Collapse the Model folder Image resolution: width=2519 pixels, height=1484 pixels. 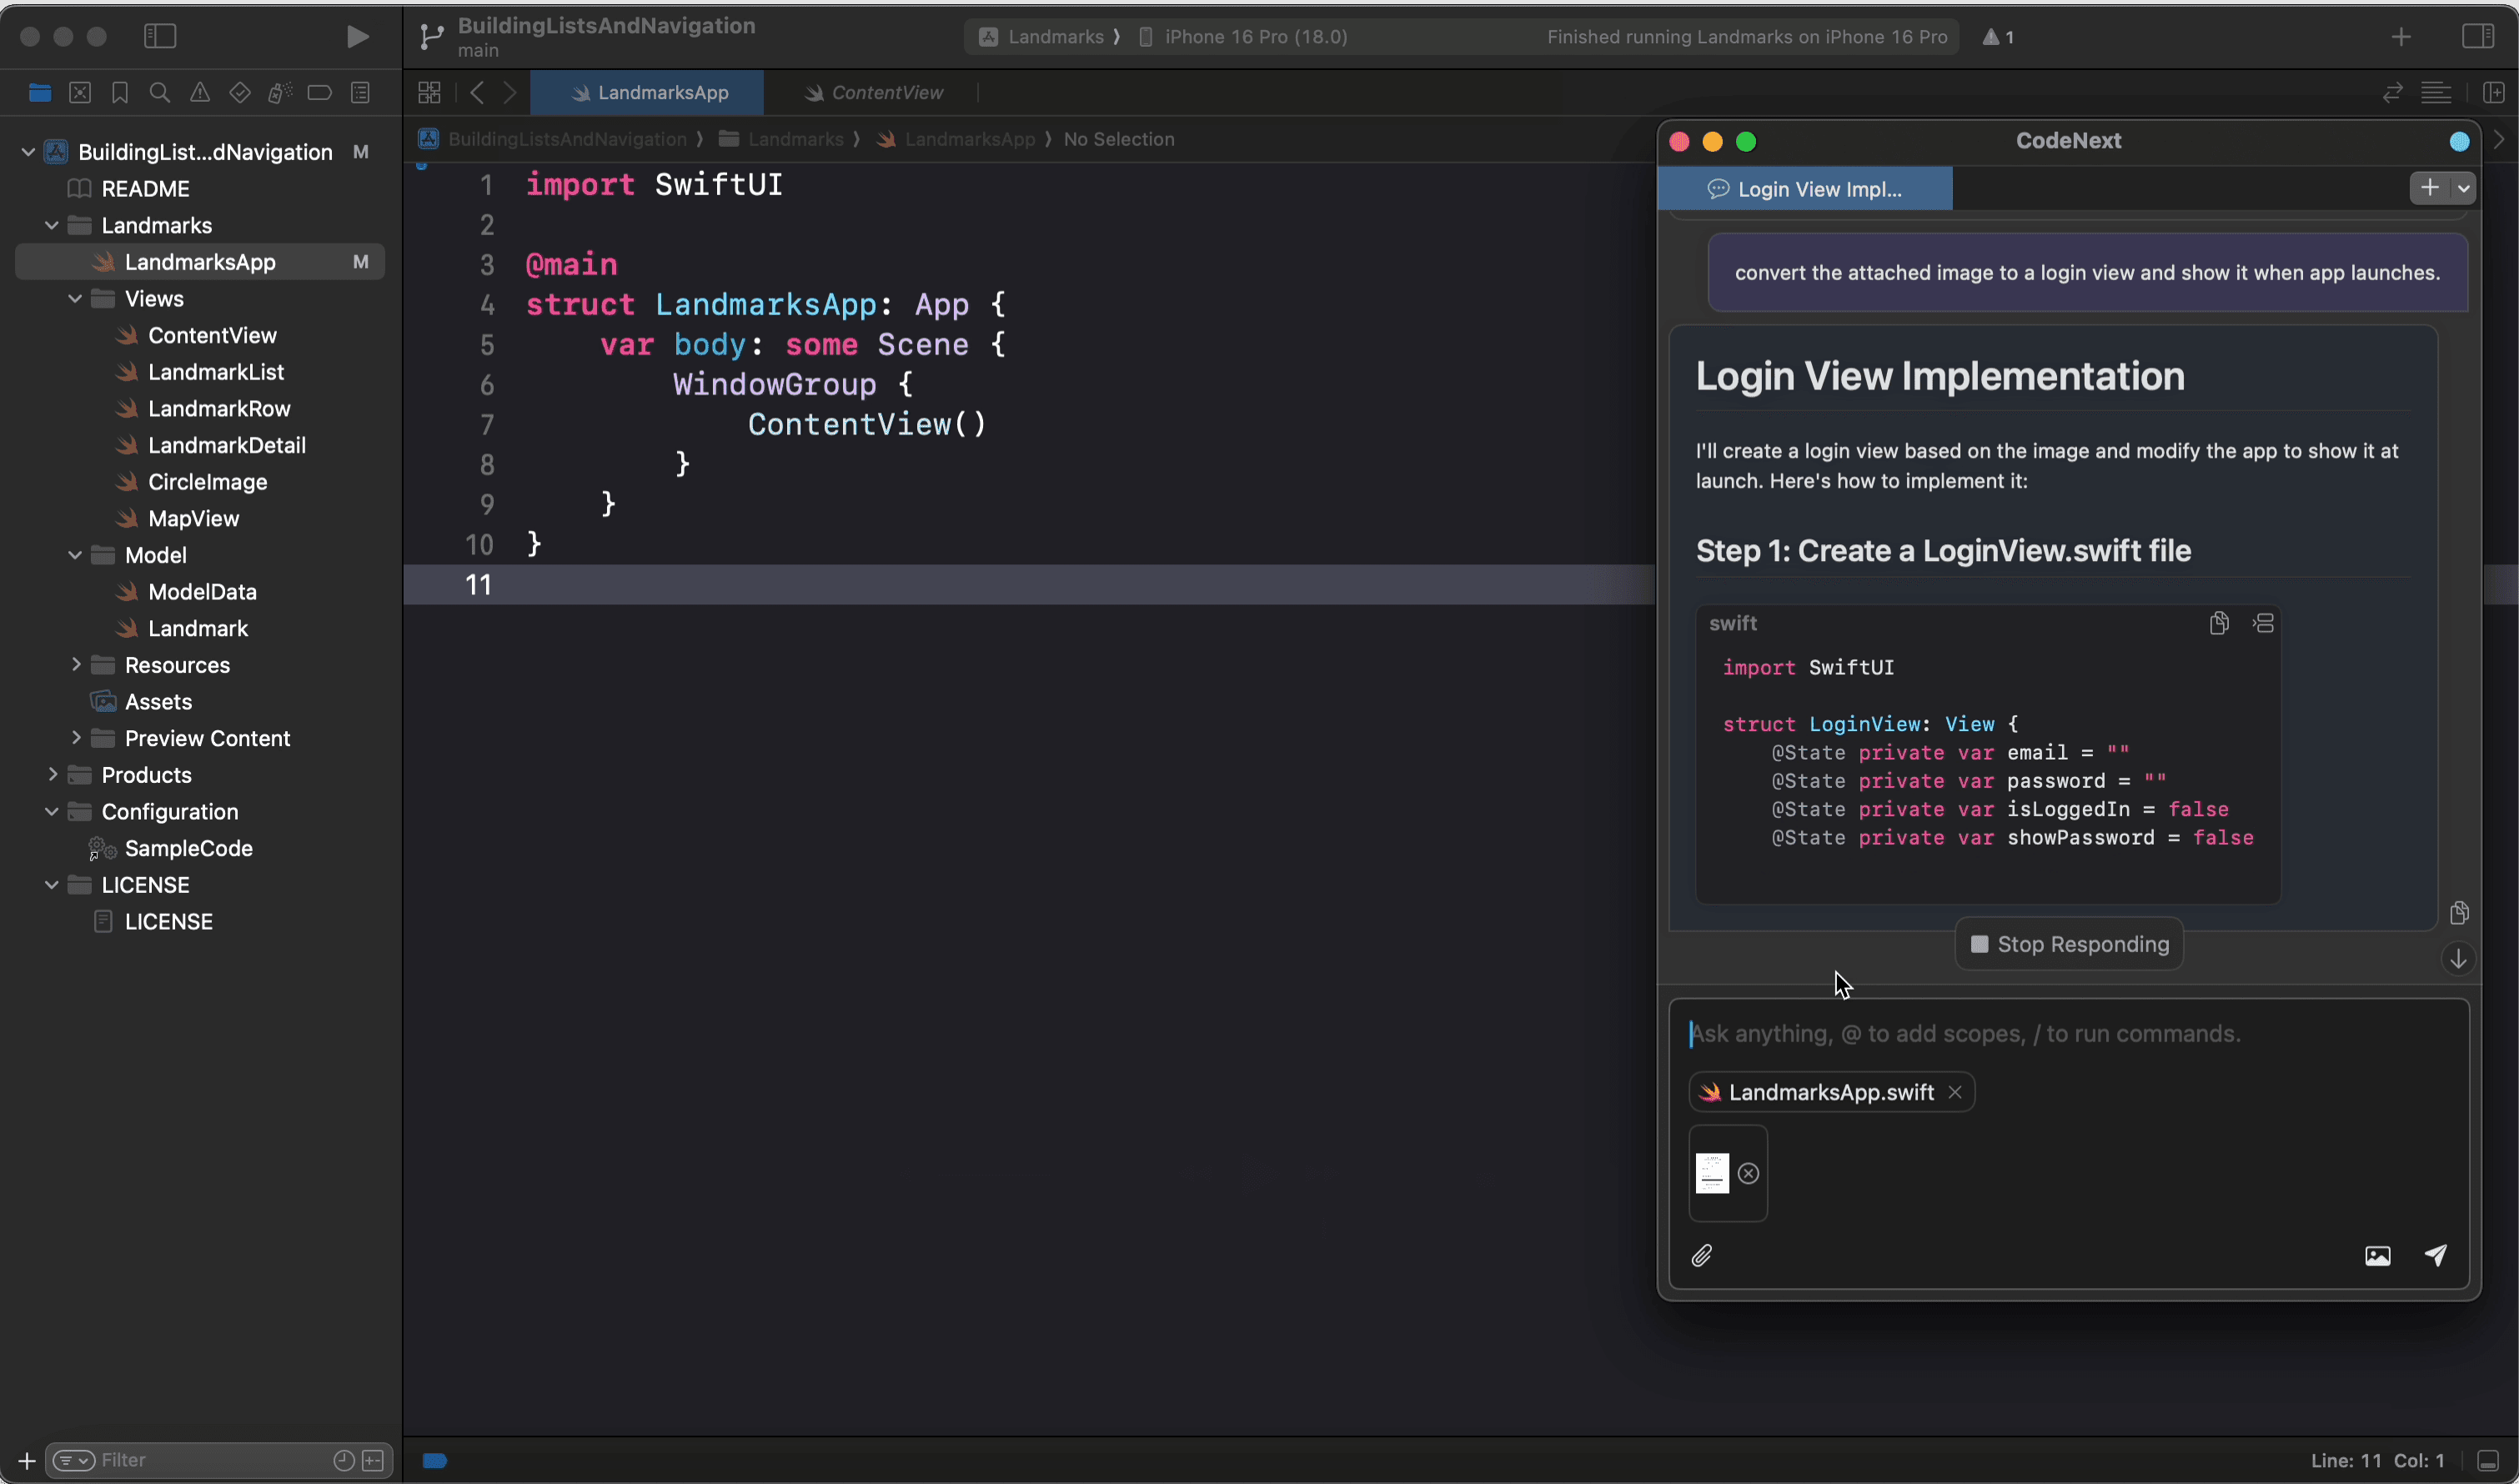click(x=75, y=555)
